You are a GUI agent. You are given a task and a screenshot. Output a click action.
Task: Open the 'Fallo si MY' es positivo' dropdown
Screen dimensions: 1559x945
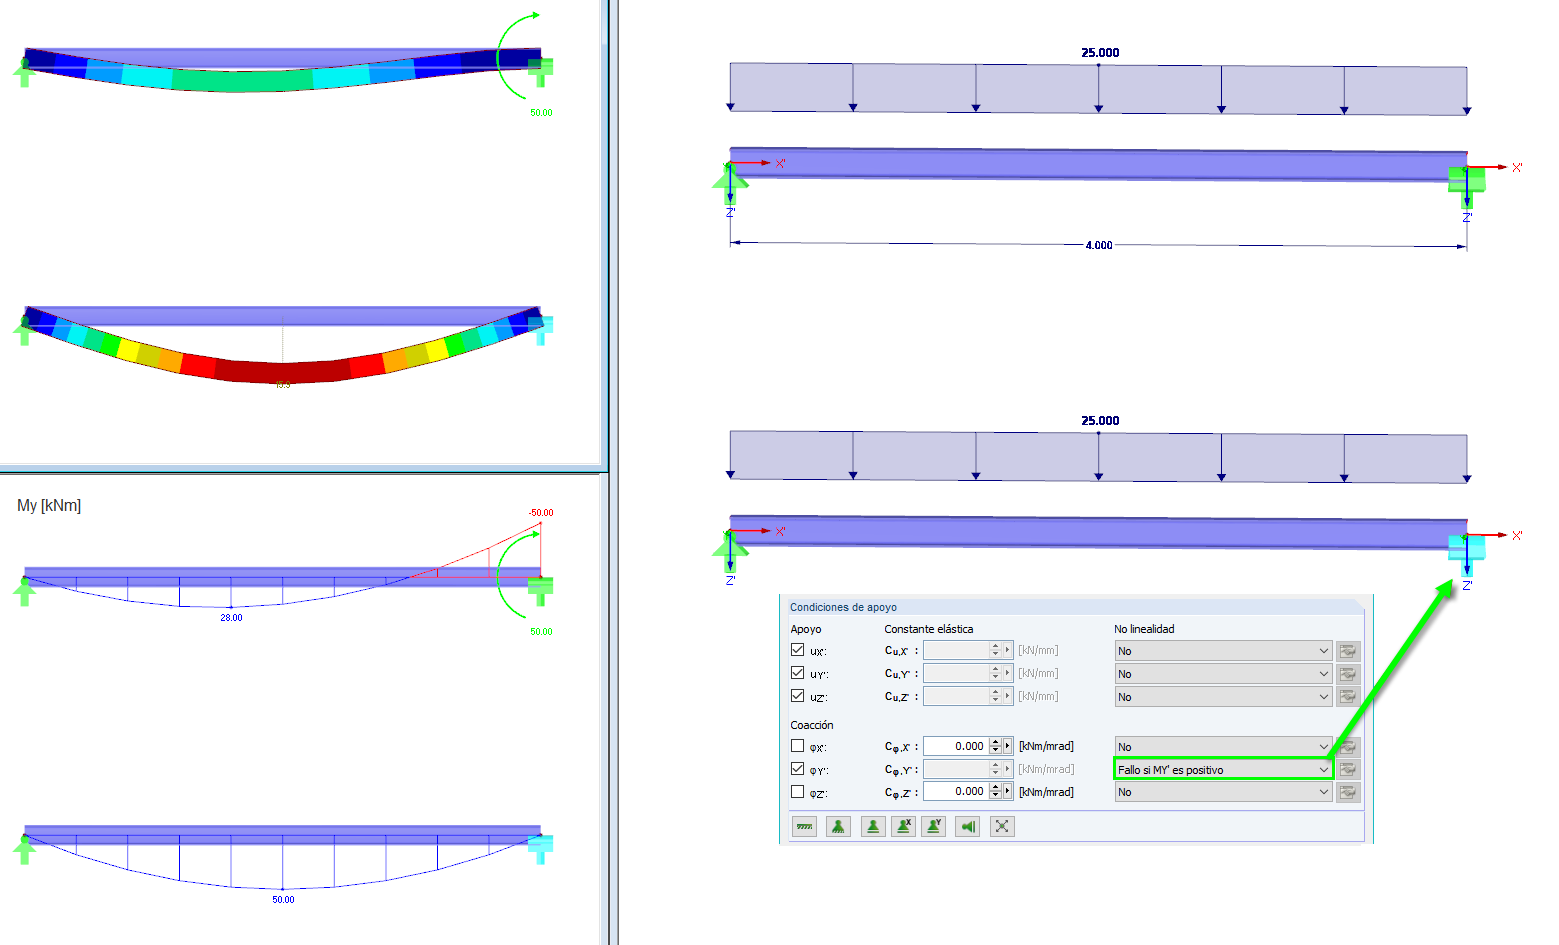point(1223,770)
